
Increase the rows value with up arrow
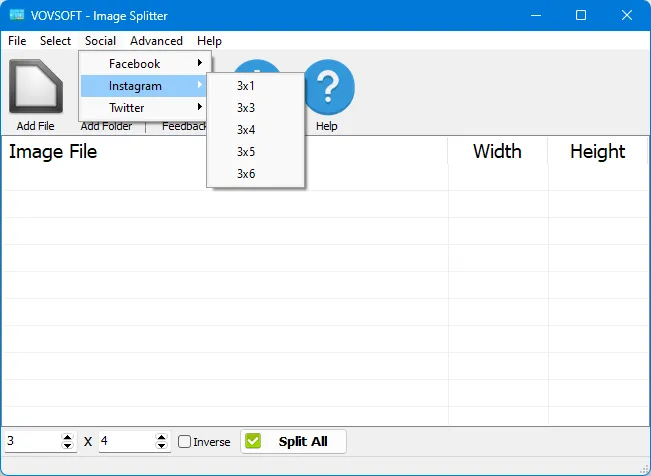tap(163, 437)
